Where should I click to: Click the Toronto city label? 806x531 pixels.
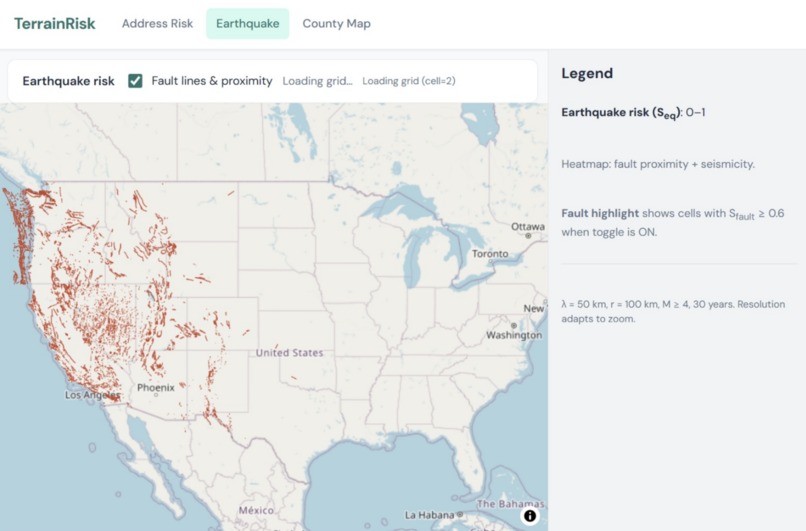[490, 253]
